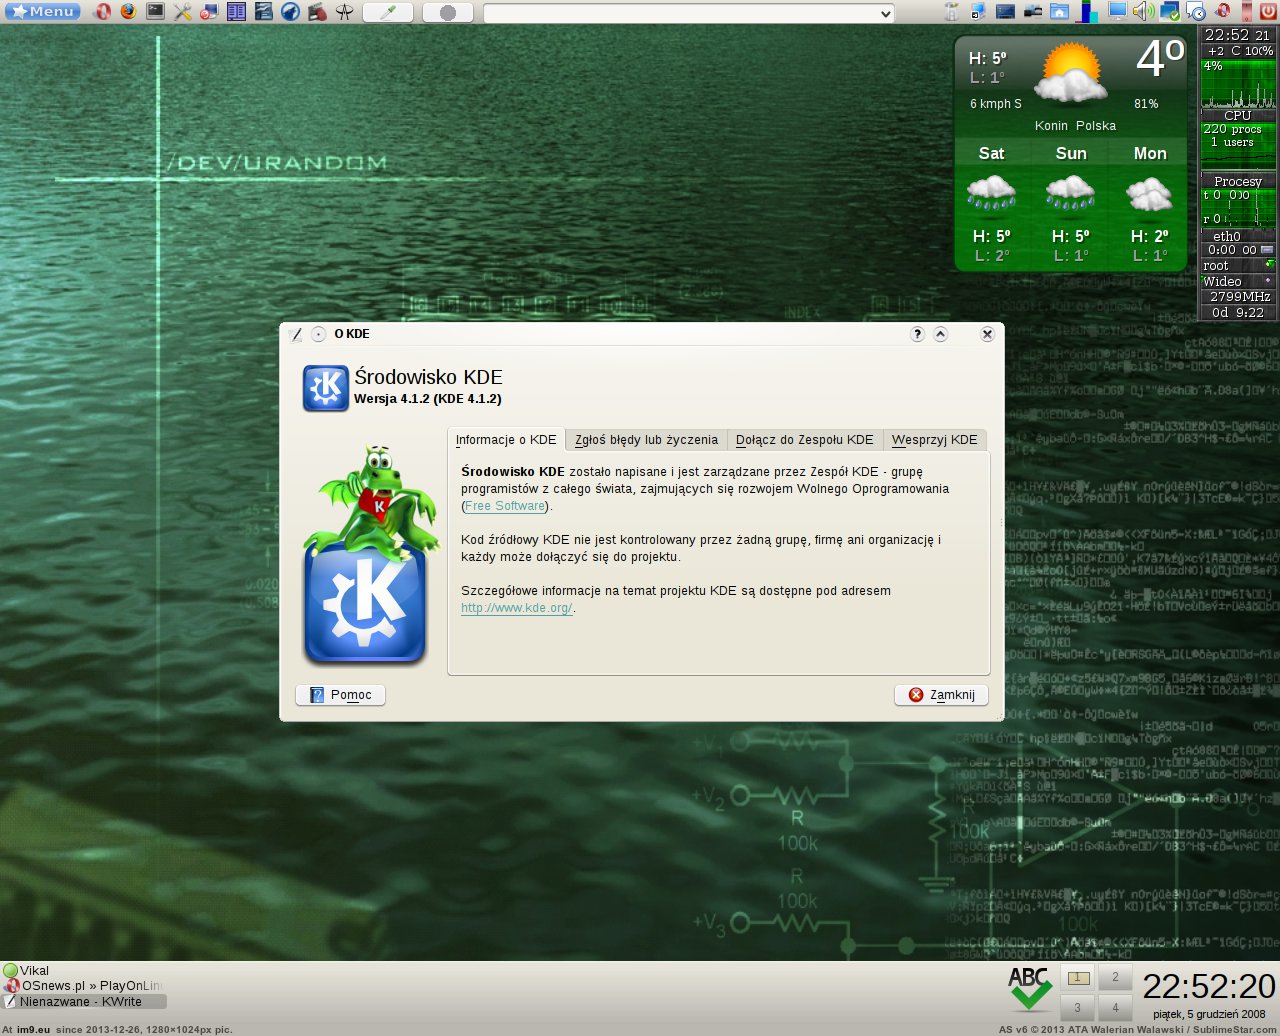Switch to OSnews.pl PlayOnLinux taskbar entry
This screenshot has height=1036, width=1280.
pyautogui.click(x=83, y=986)
